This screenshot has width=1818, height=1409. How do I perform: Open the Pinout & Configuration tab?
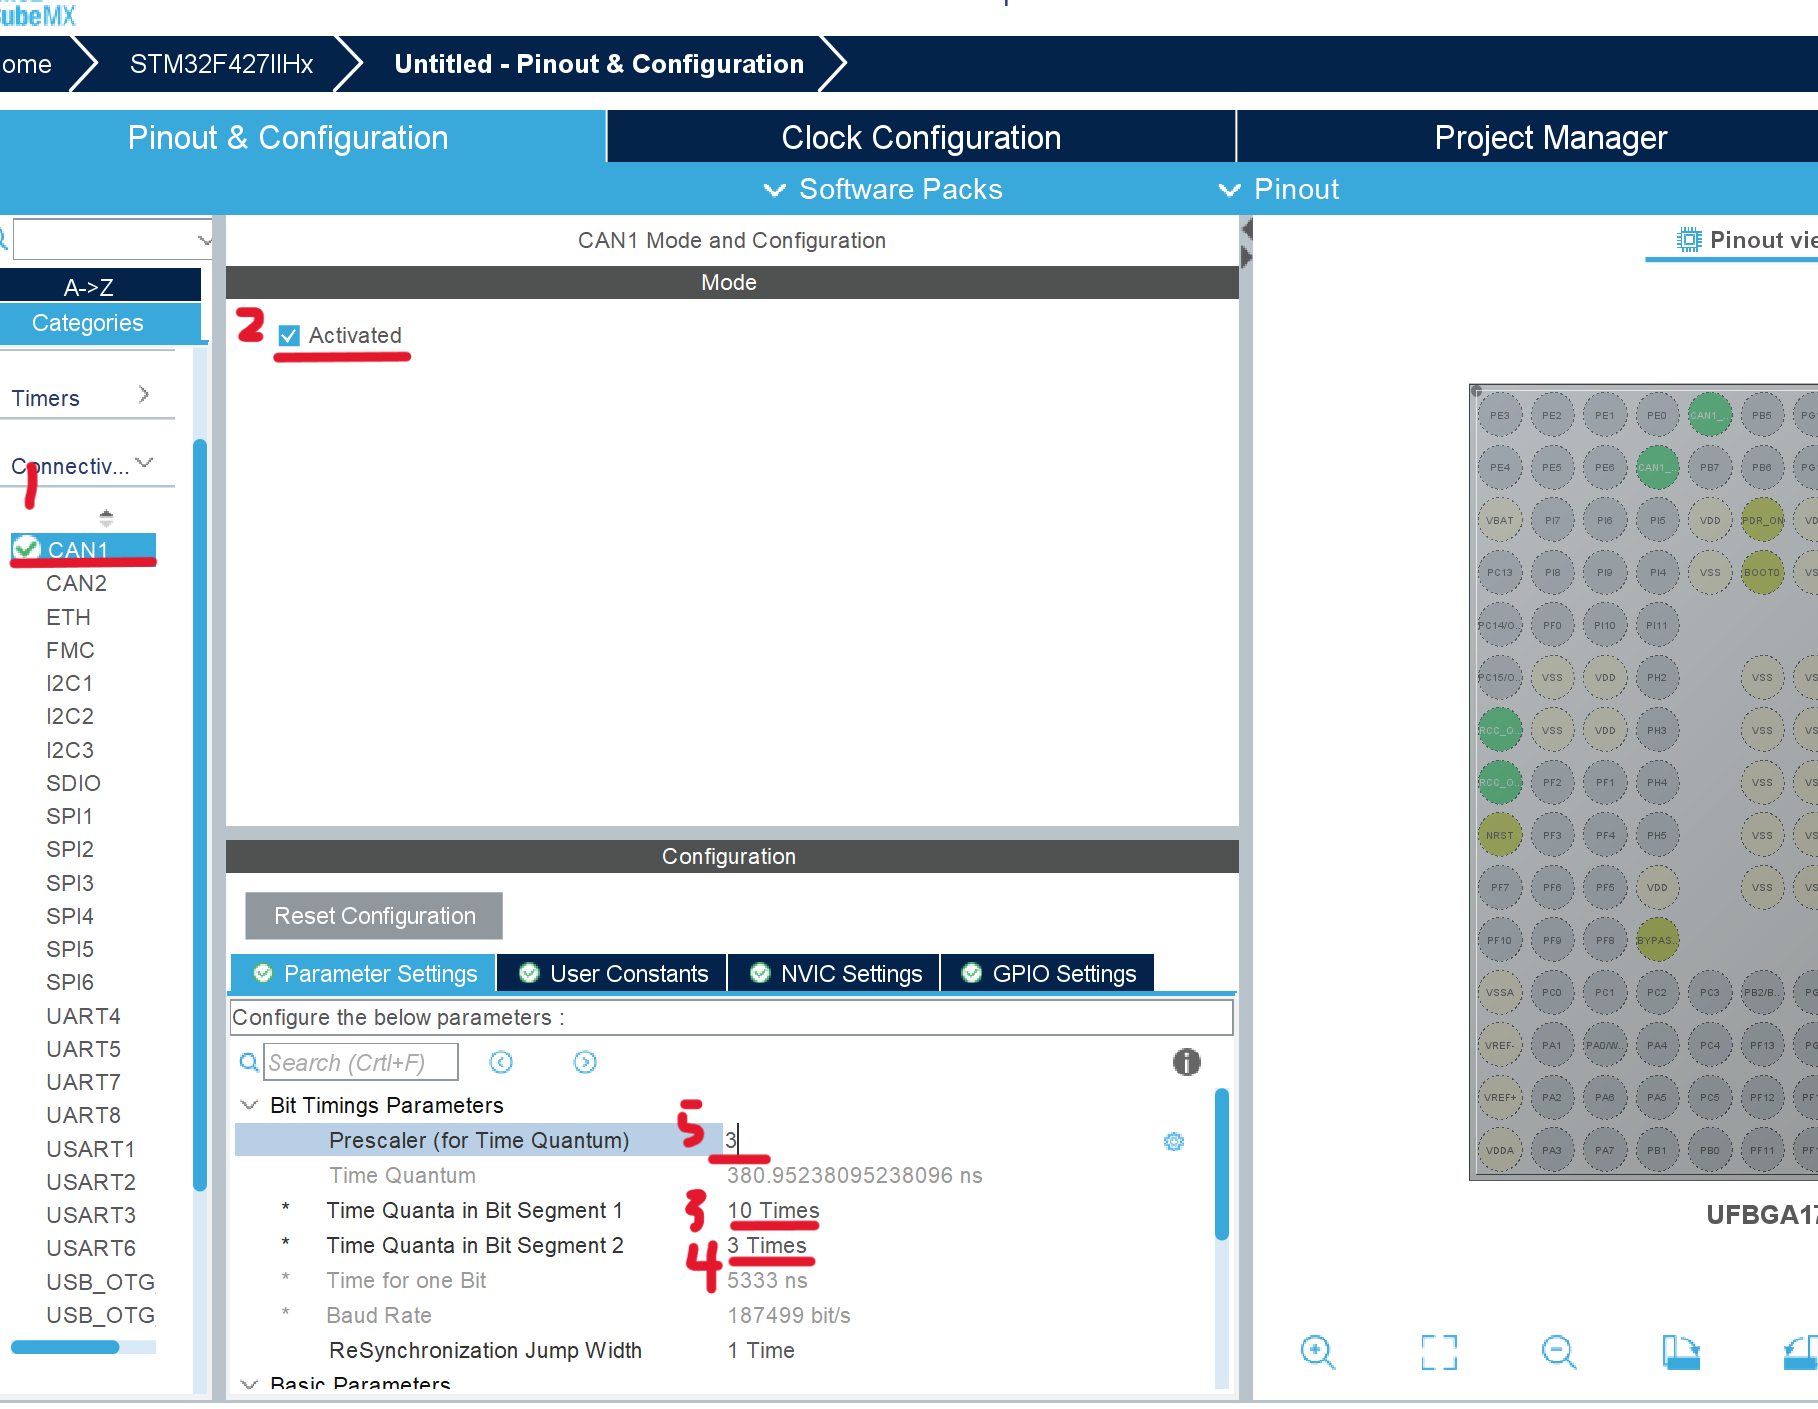pos(288,137)
